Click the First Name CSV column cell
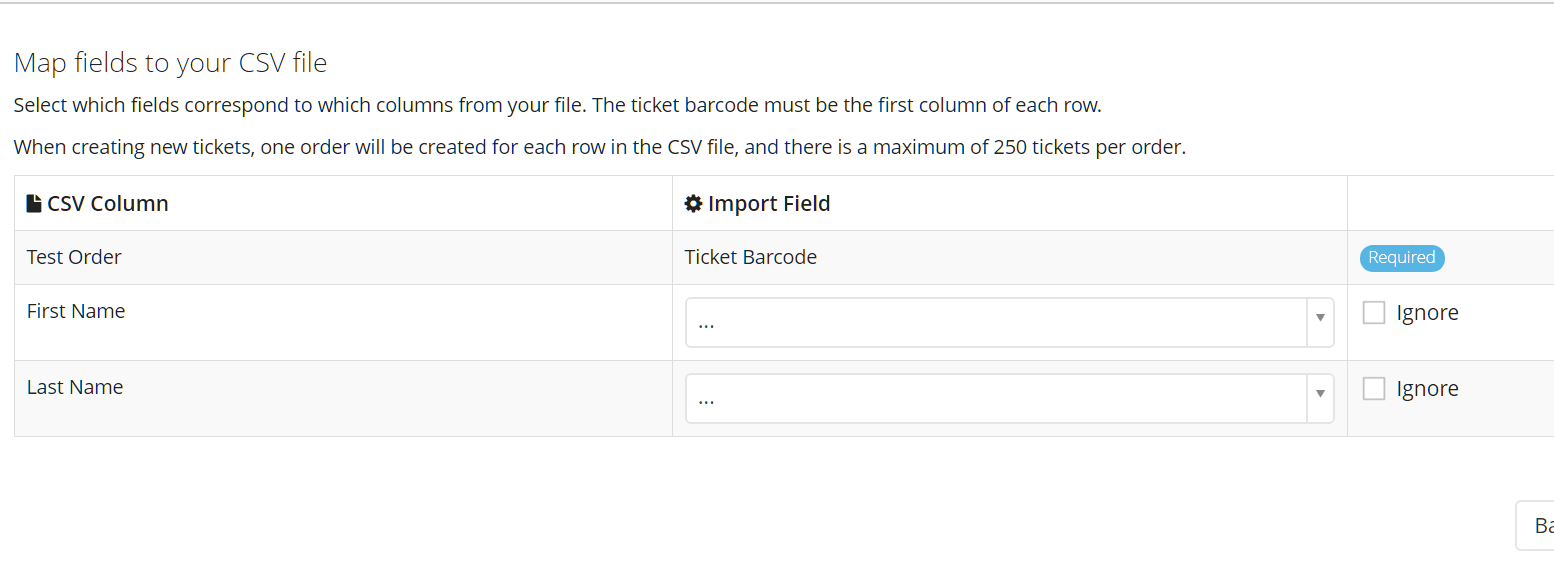Viewport: 1554px width, 565px height. tap(343, 323)
